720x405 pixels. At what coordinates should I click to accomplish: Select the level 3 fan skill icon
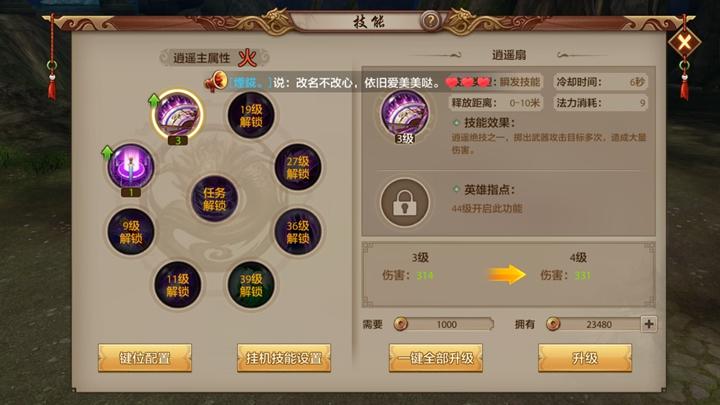(x=177, y=114)
